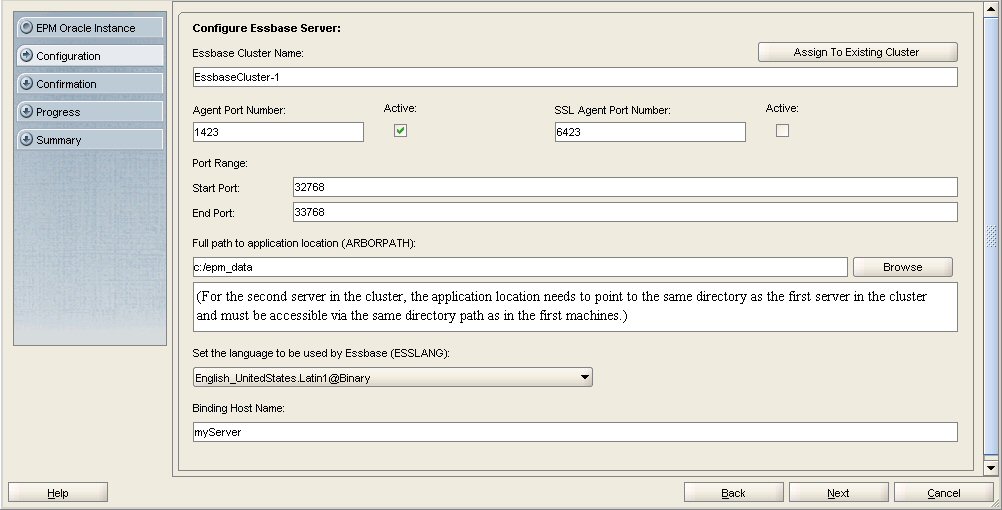Open the EPM Oracle Instance step label
Image resolution: width=1002 pixels, height=510 pixels.
pyautogui.click(x=86, y=28)
